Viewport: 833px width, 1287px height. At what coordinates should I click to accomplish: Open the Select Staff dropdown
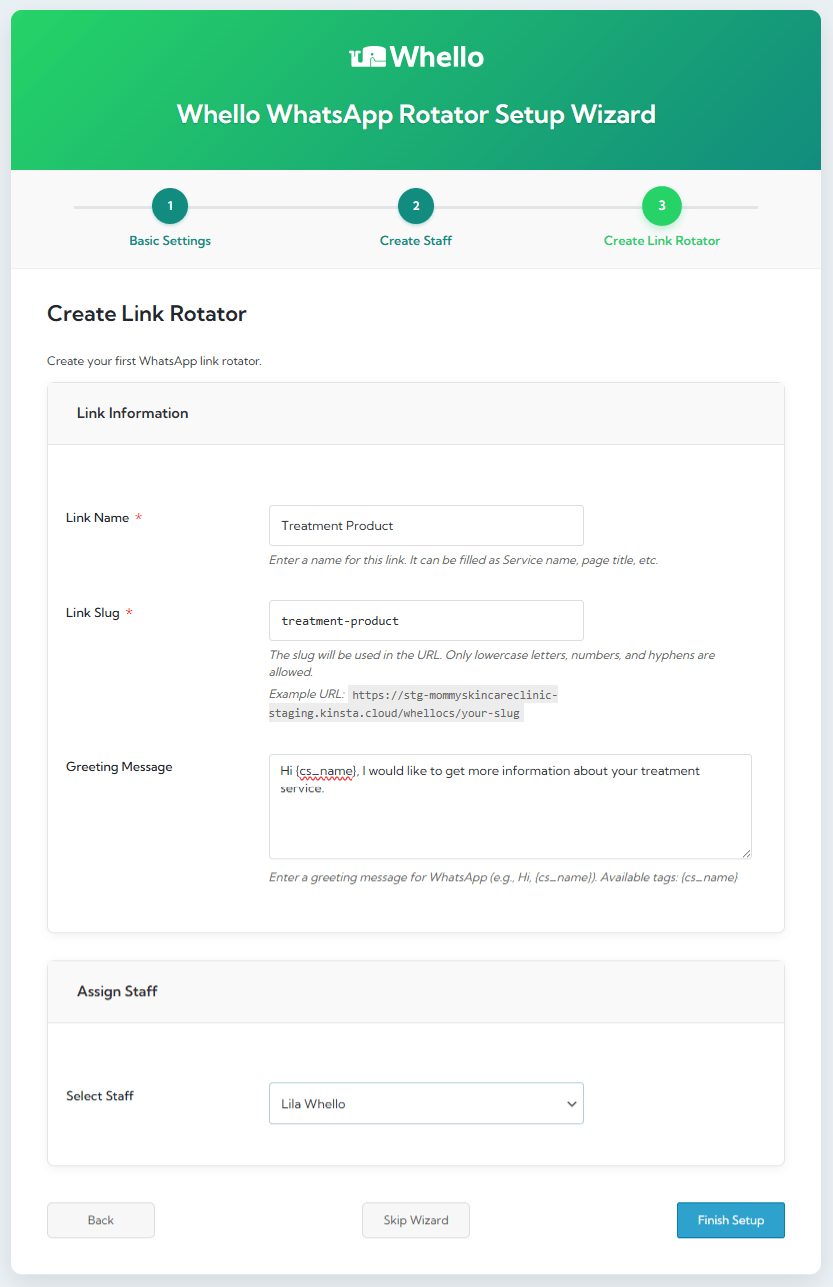(x=426, y=1103)
